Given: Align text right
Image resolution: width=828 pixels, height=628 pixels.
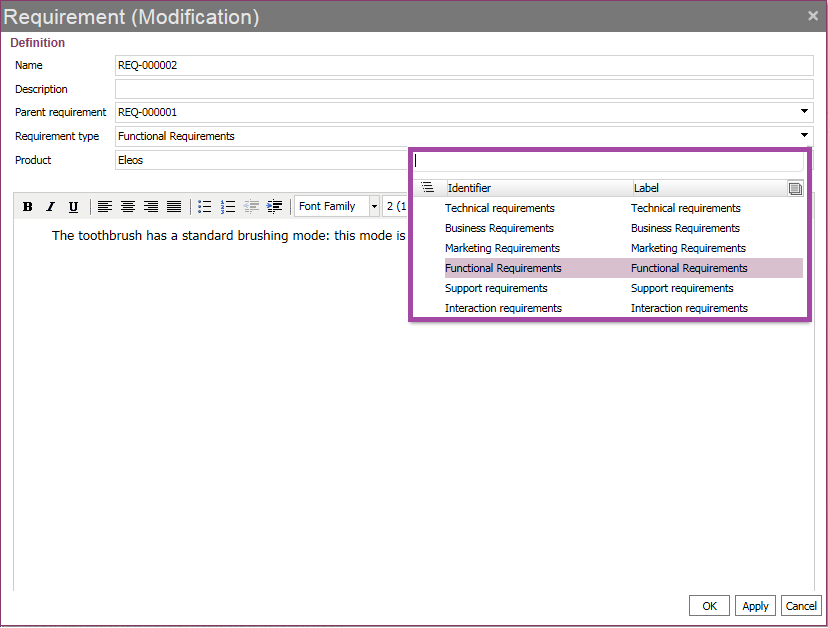Looking at the screenshot, I should click(x=151, y=207).
